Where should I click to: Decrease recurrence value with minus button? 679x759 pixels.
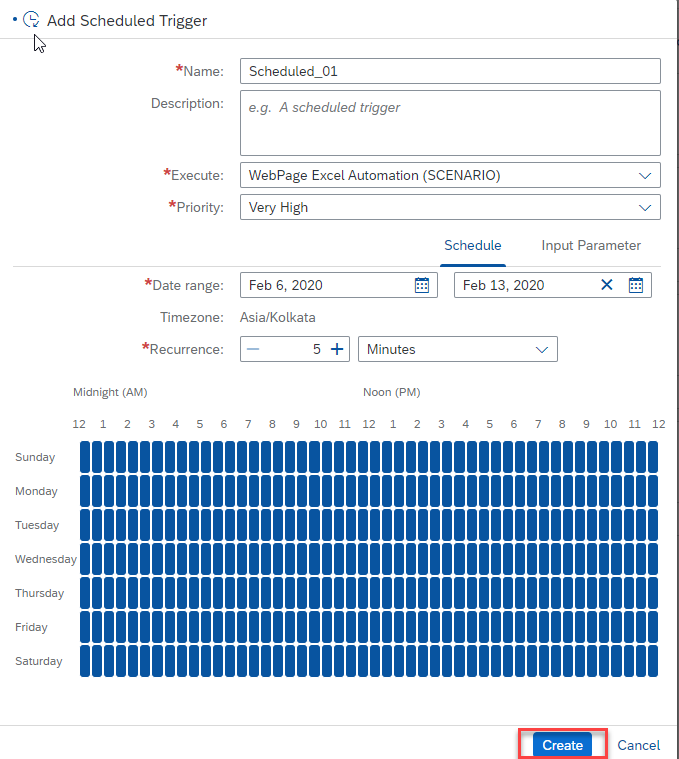point(253,349)
